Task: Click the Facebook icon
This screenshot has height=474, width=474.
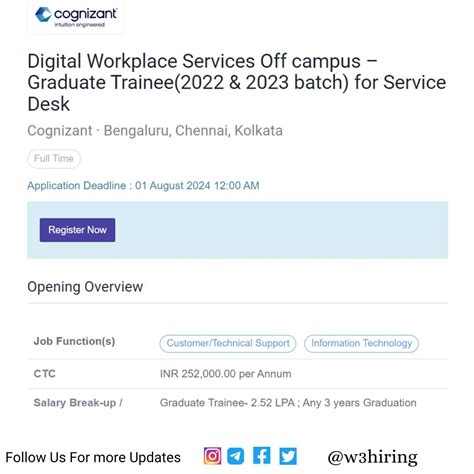Action: pos(262,455)
